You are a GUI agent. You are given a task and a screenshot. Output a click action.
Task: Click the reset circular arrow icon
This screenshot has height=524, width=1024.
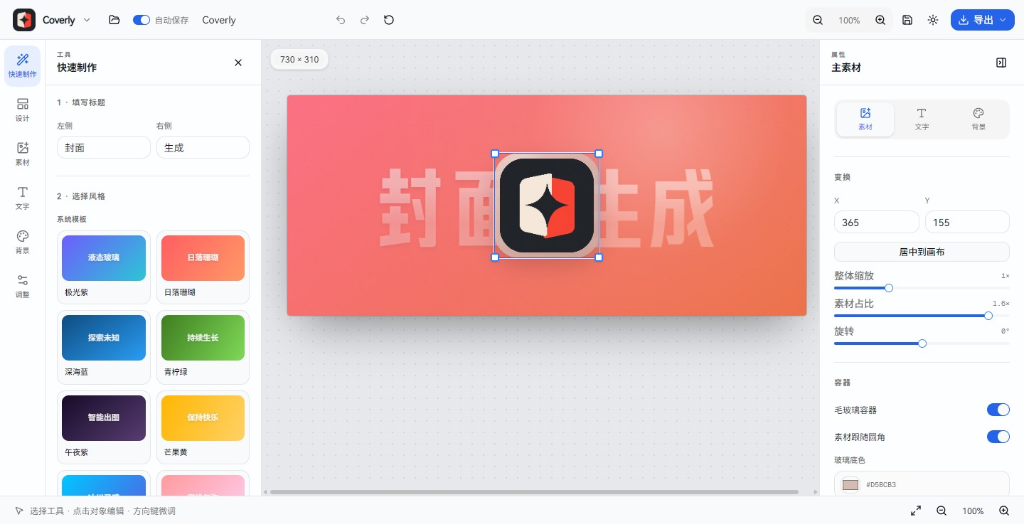pyautogui.click(x=389, y=20)
